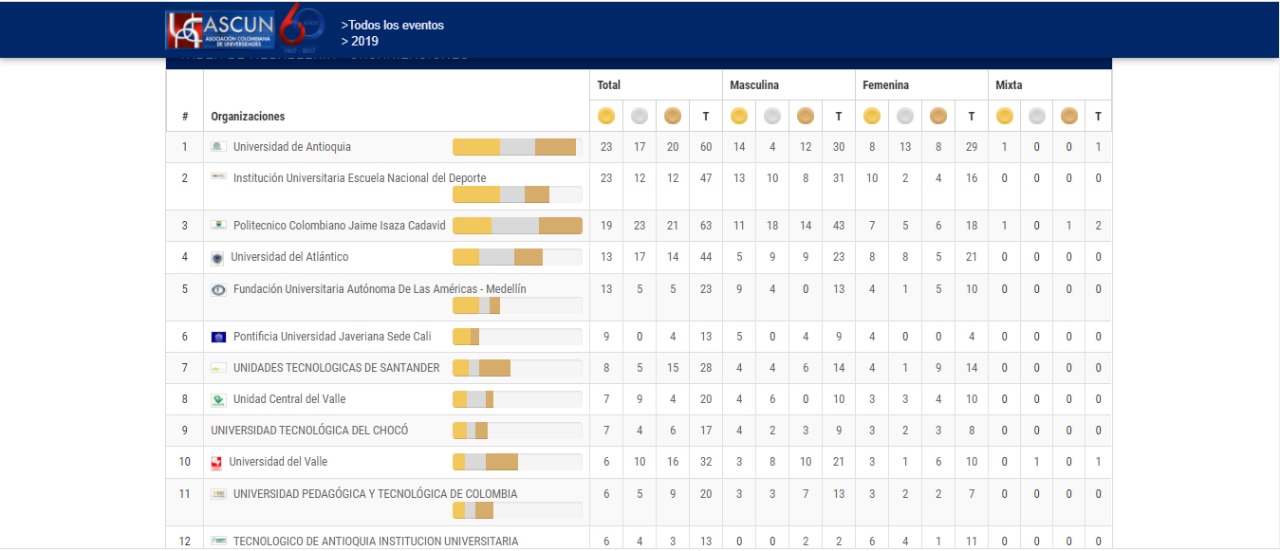Sort by Femenina gold medal icon
The height and width of the screenshot is (551, 1280).
click(872, 116)
